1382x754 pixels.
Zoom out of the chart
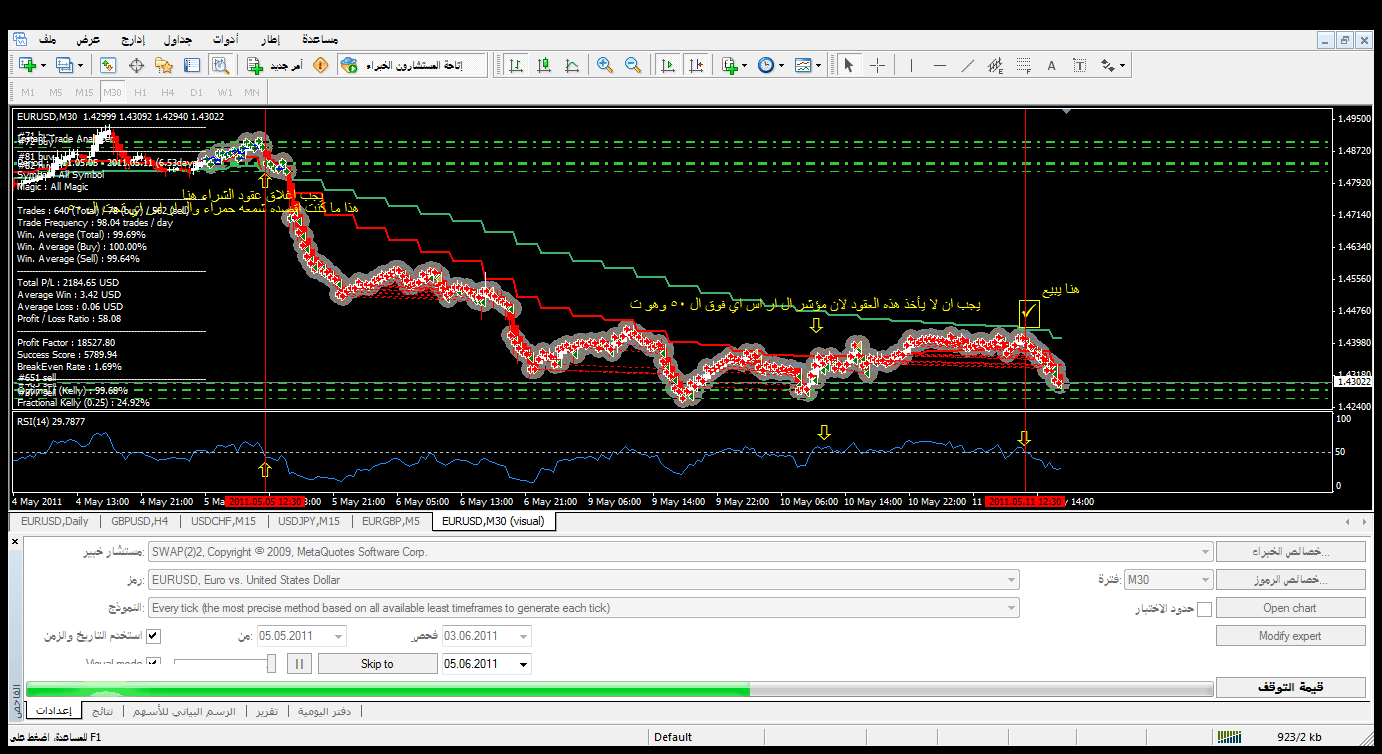(632, 65)
